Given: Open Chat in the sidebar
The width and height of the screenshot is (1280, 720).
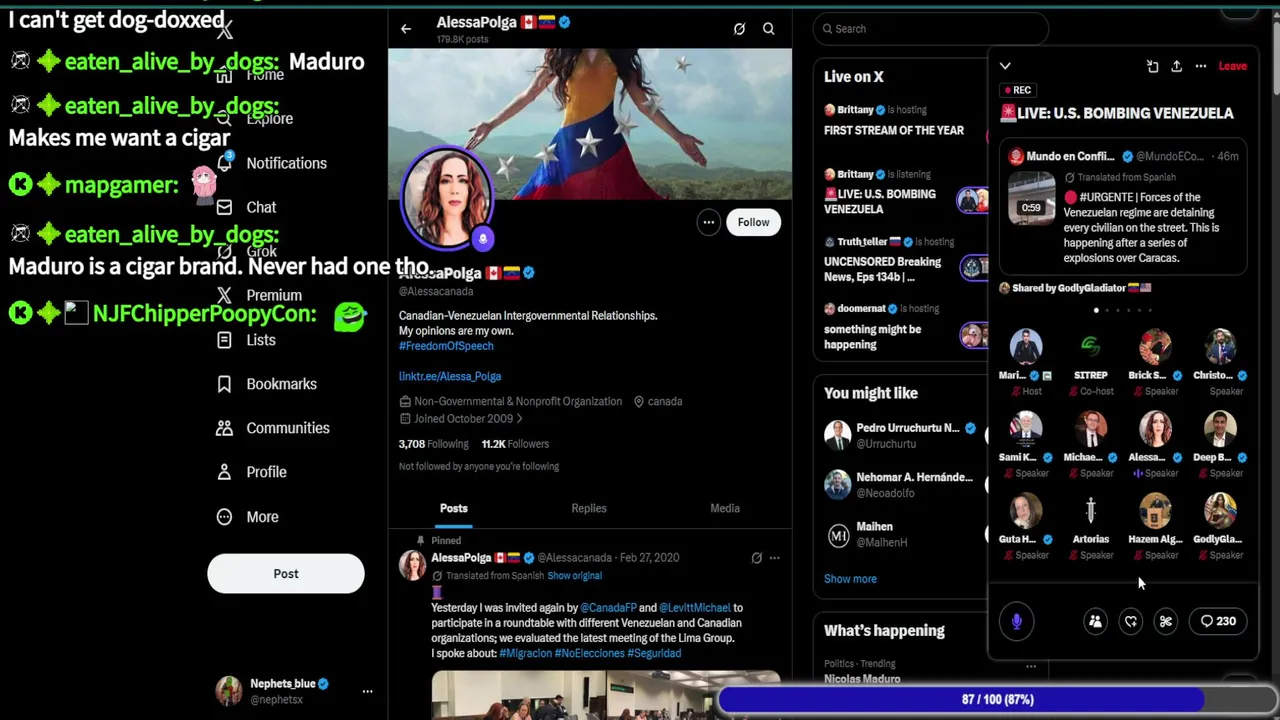Looking at the screenshot, I should click(247, 207).
